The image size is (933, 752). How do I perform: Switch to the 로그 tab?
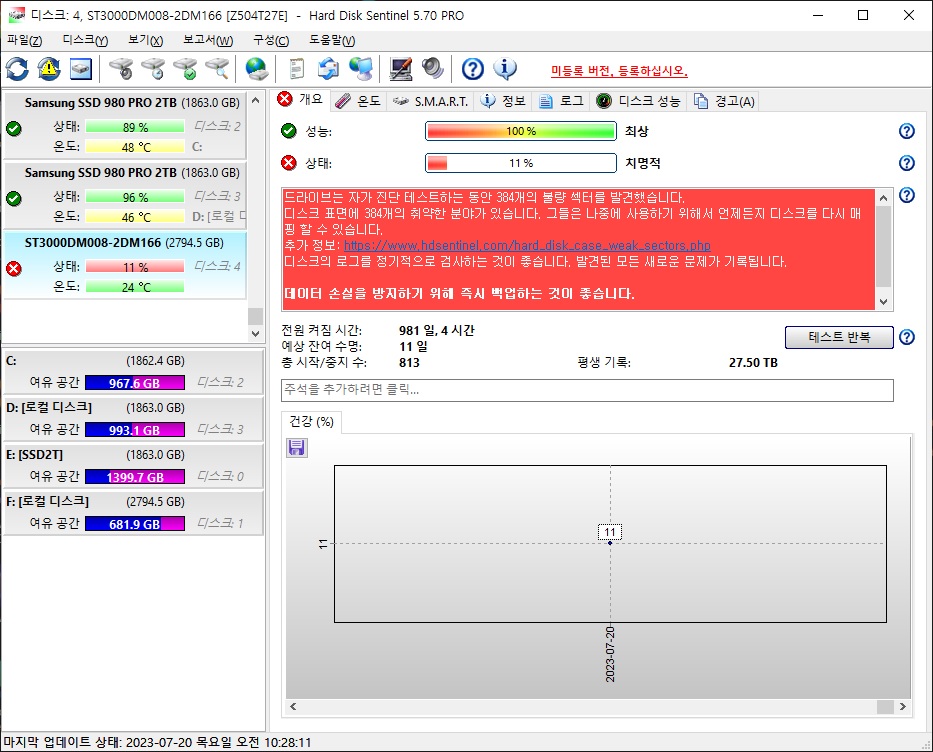point(561,102)
